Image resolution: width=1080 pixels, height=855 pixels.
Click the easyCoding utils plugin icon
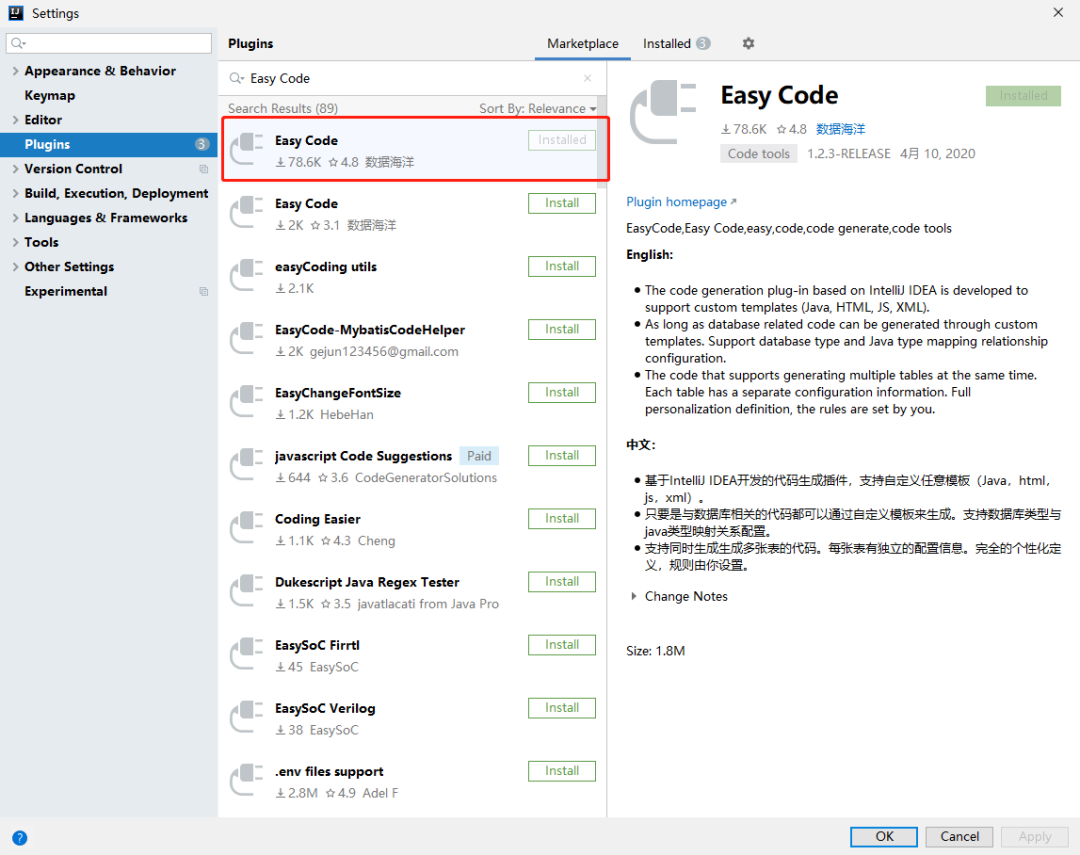pos(247,276)
